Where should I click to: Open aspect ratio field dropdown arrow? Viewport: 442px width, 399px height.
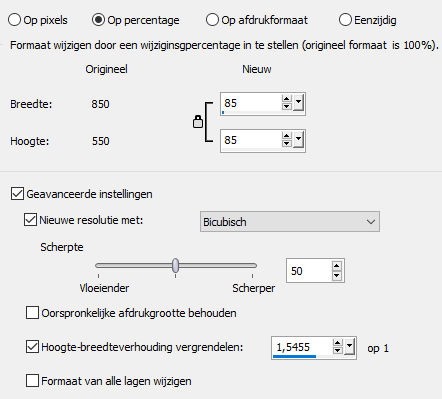[x=349, y=348]
